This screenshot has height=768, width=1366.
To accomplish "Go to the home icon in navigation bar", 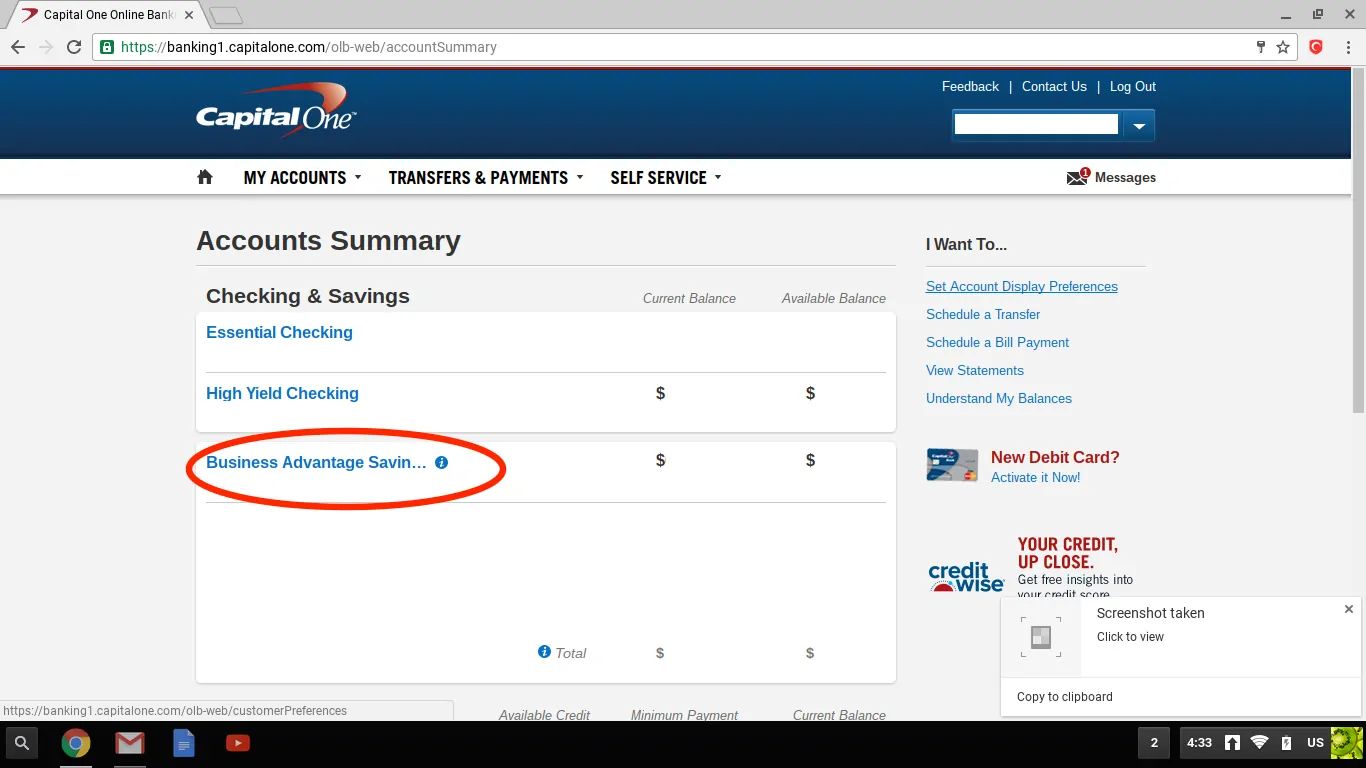I will pyautogui.click(x=205, y=177).
